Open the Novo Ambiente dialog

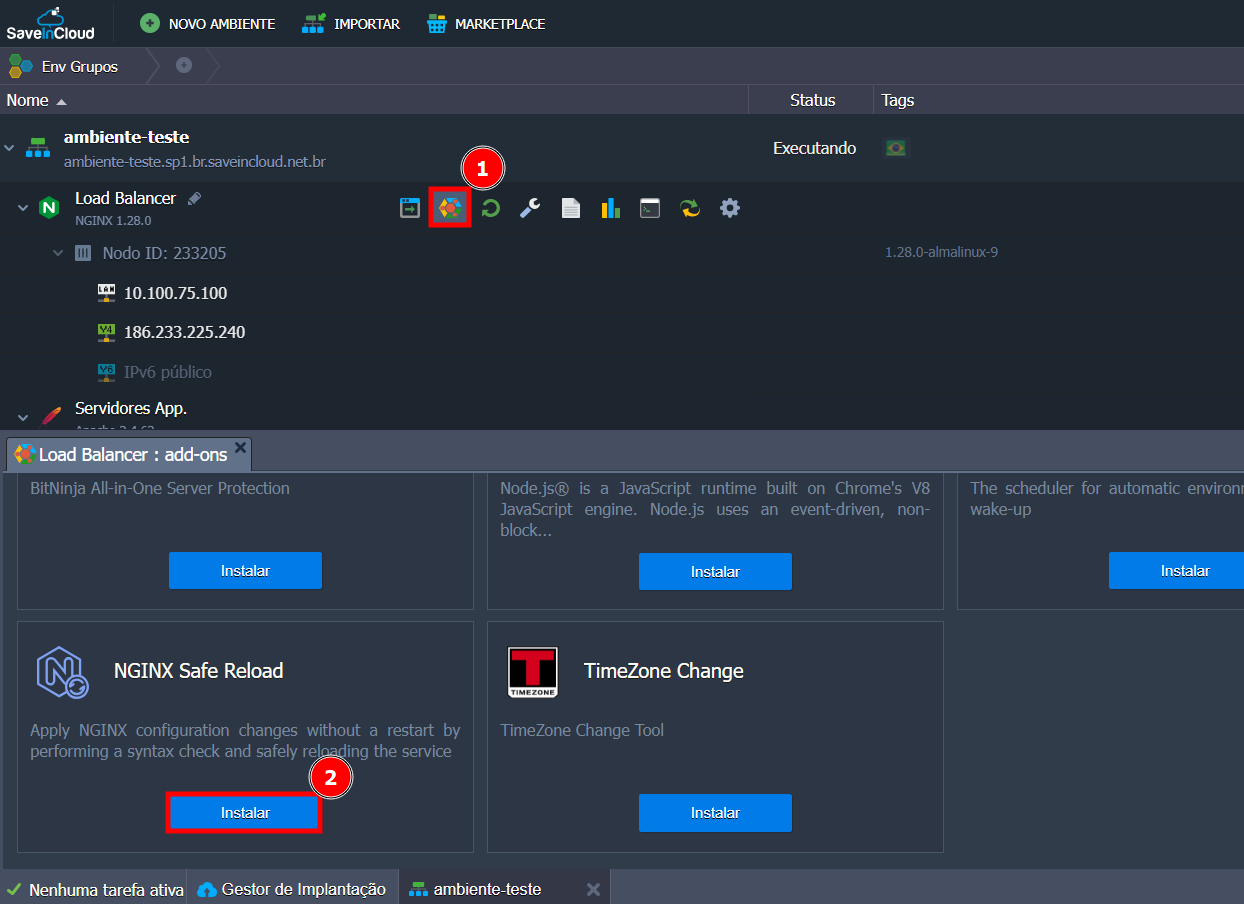[207, 24]
